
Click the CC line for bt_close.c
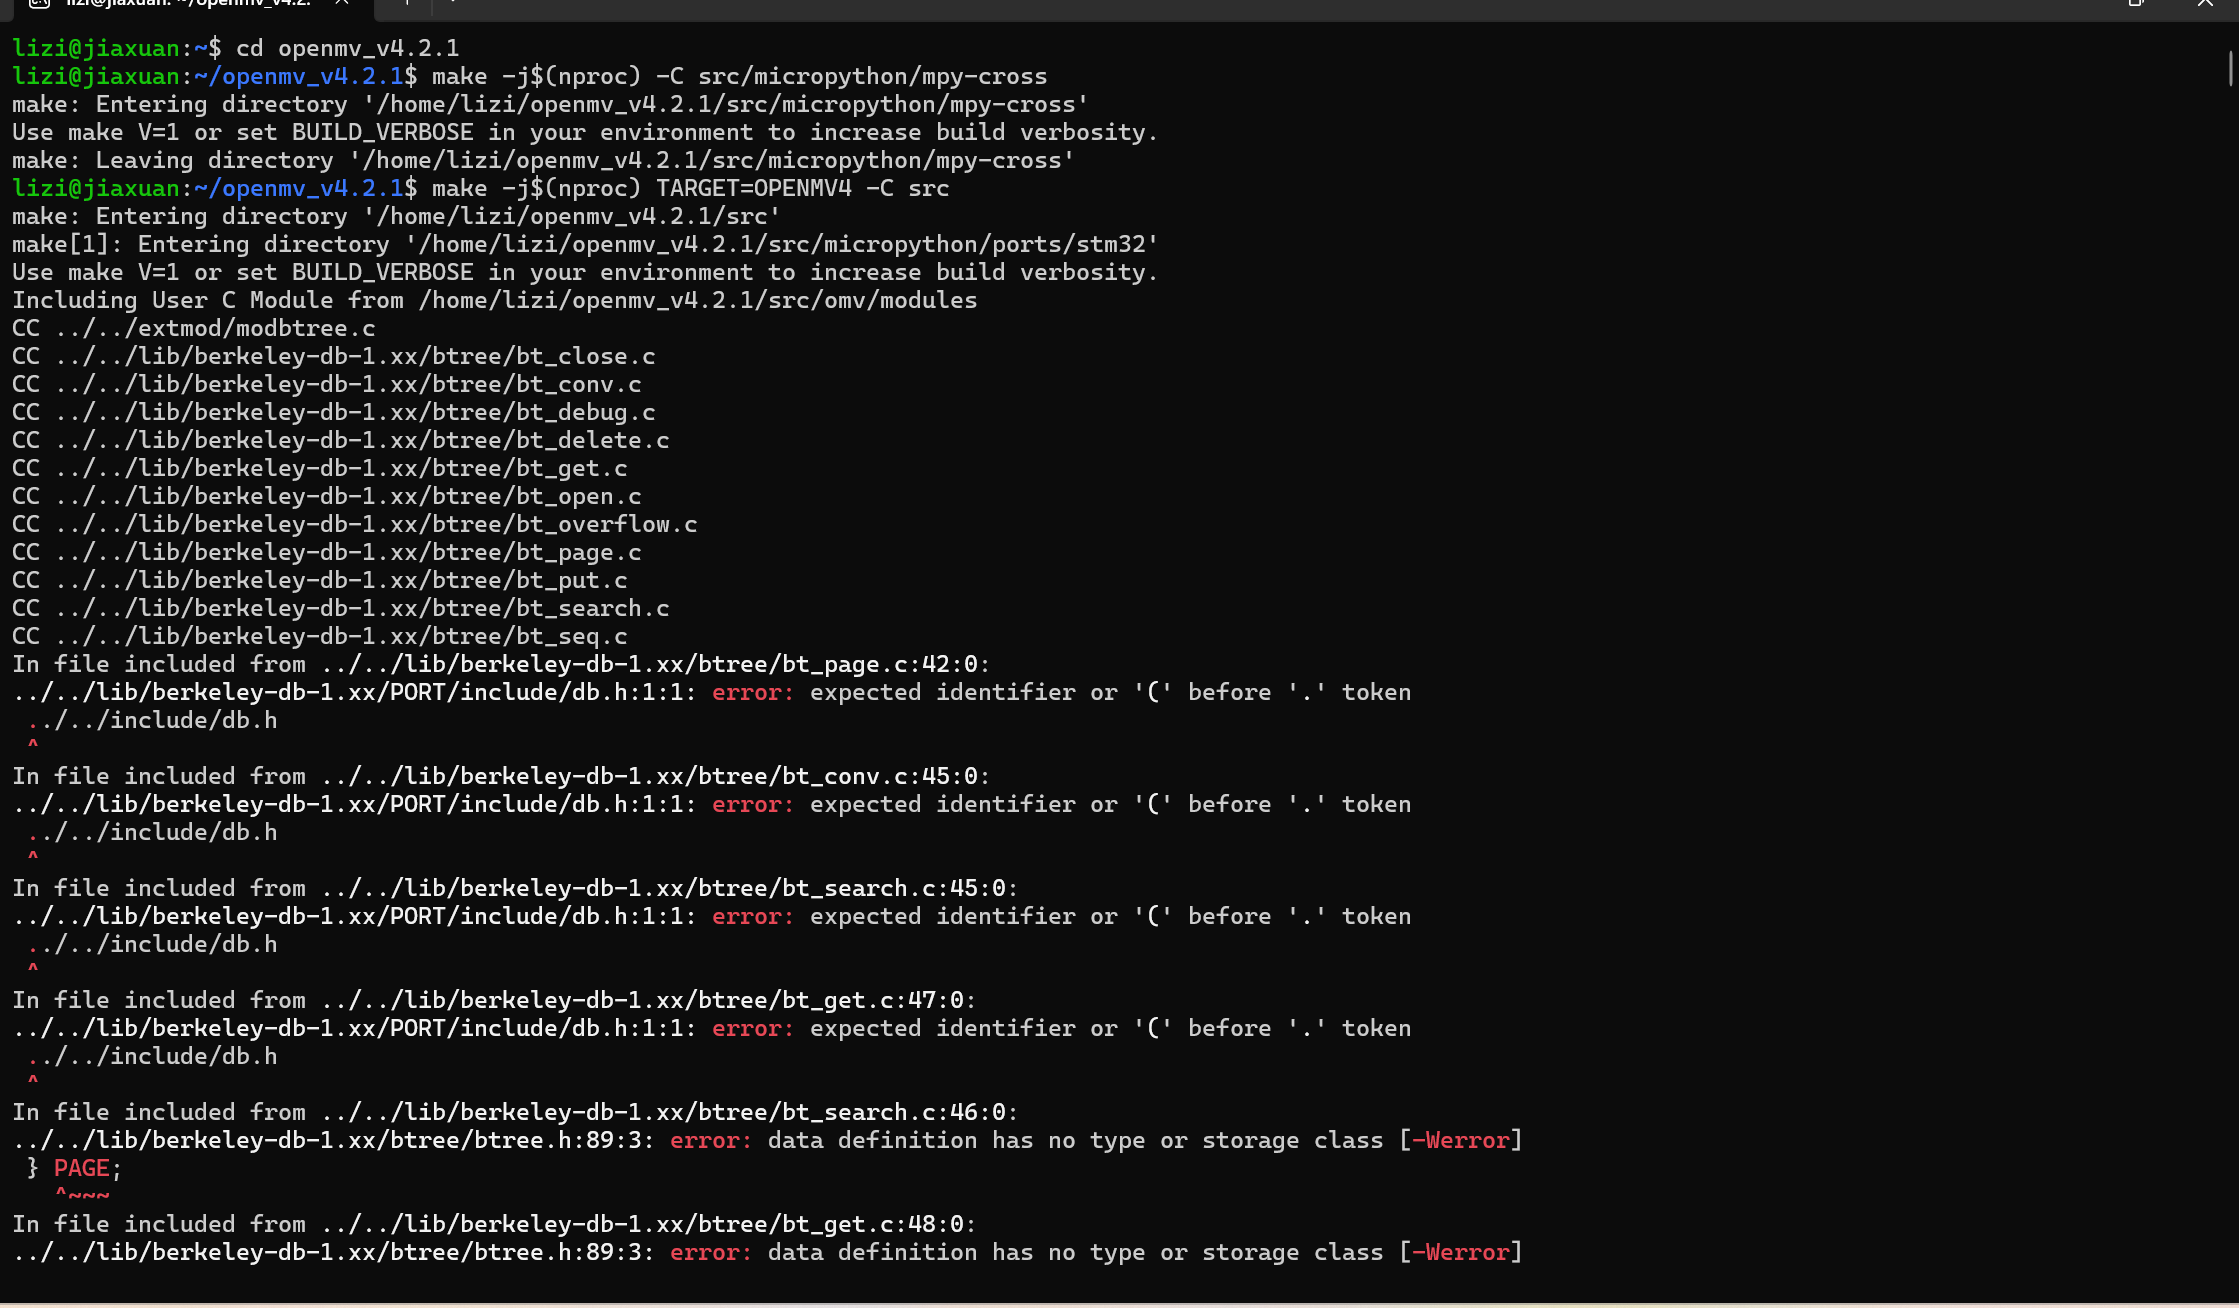334,356
